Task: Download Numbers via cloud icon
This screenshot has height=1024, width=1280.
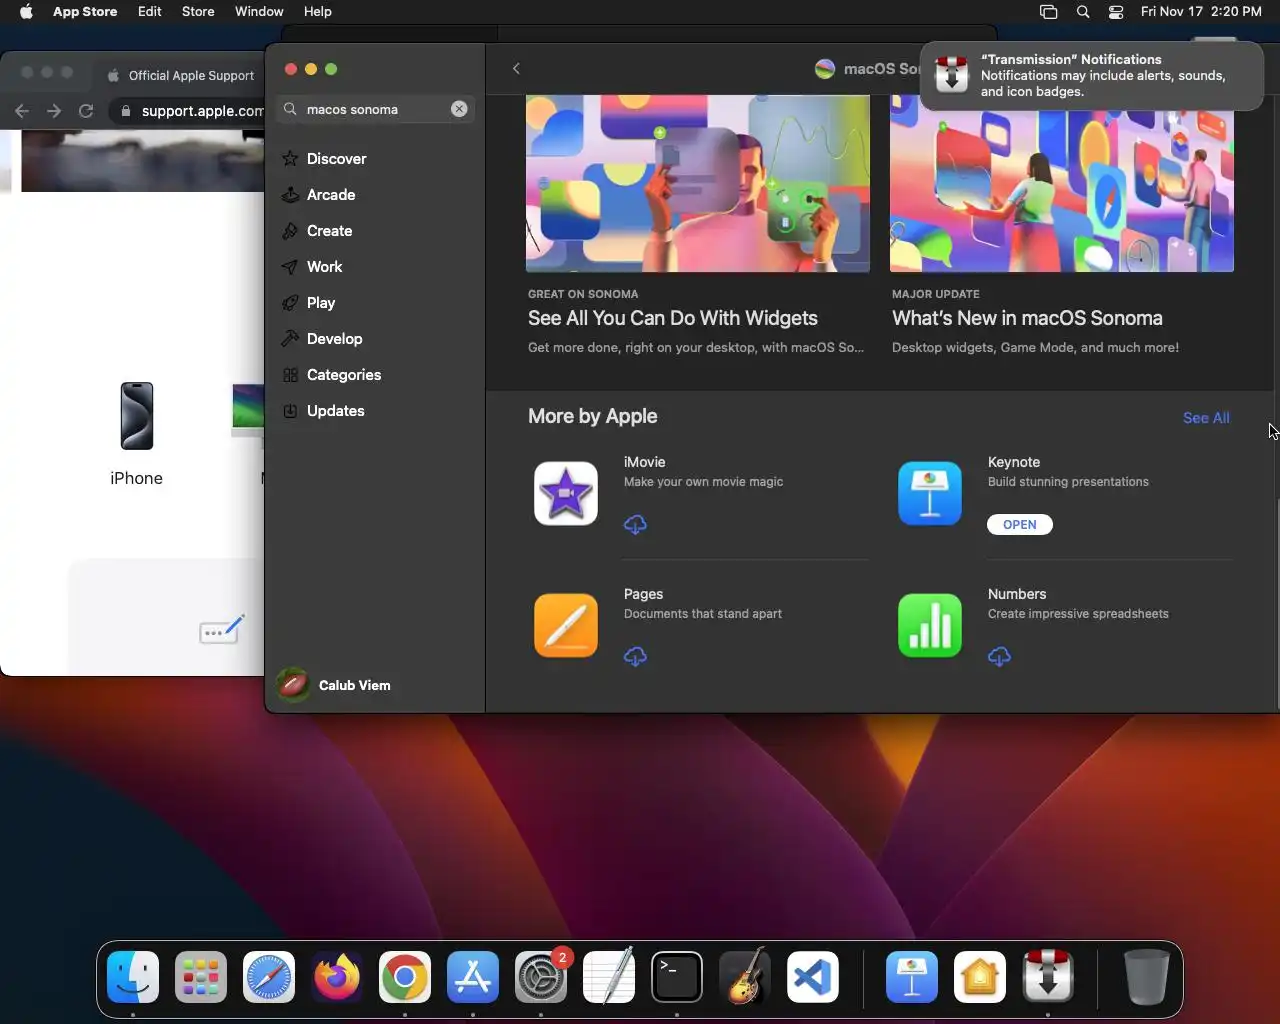Action: pos(999,656)
